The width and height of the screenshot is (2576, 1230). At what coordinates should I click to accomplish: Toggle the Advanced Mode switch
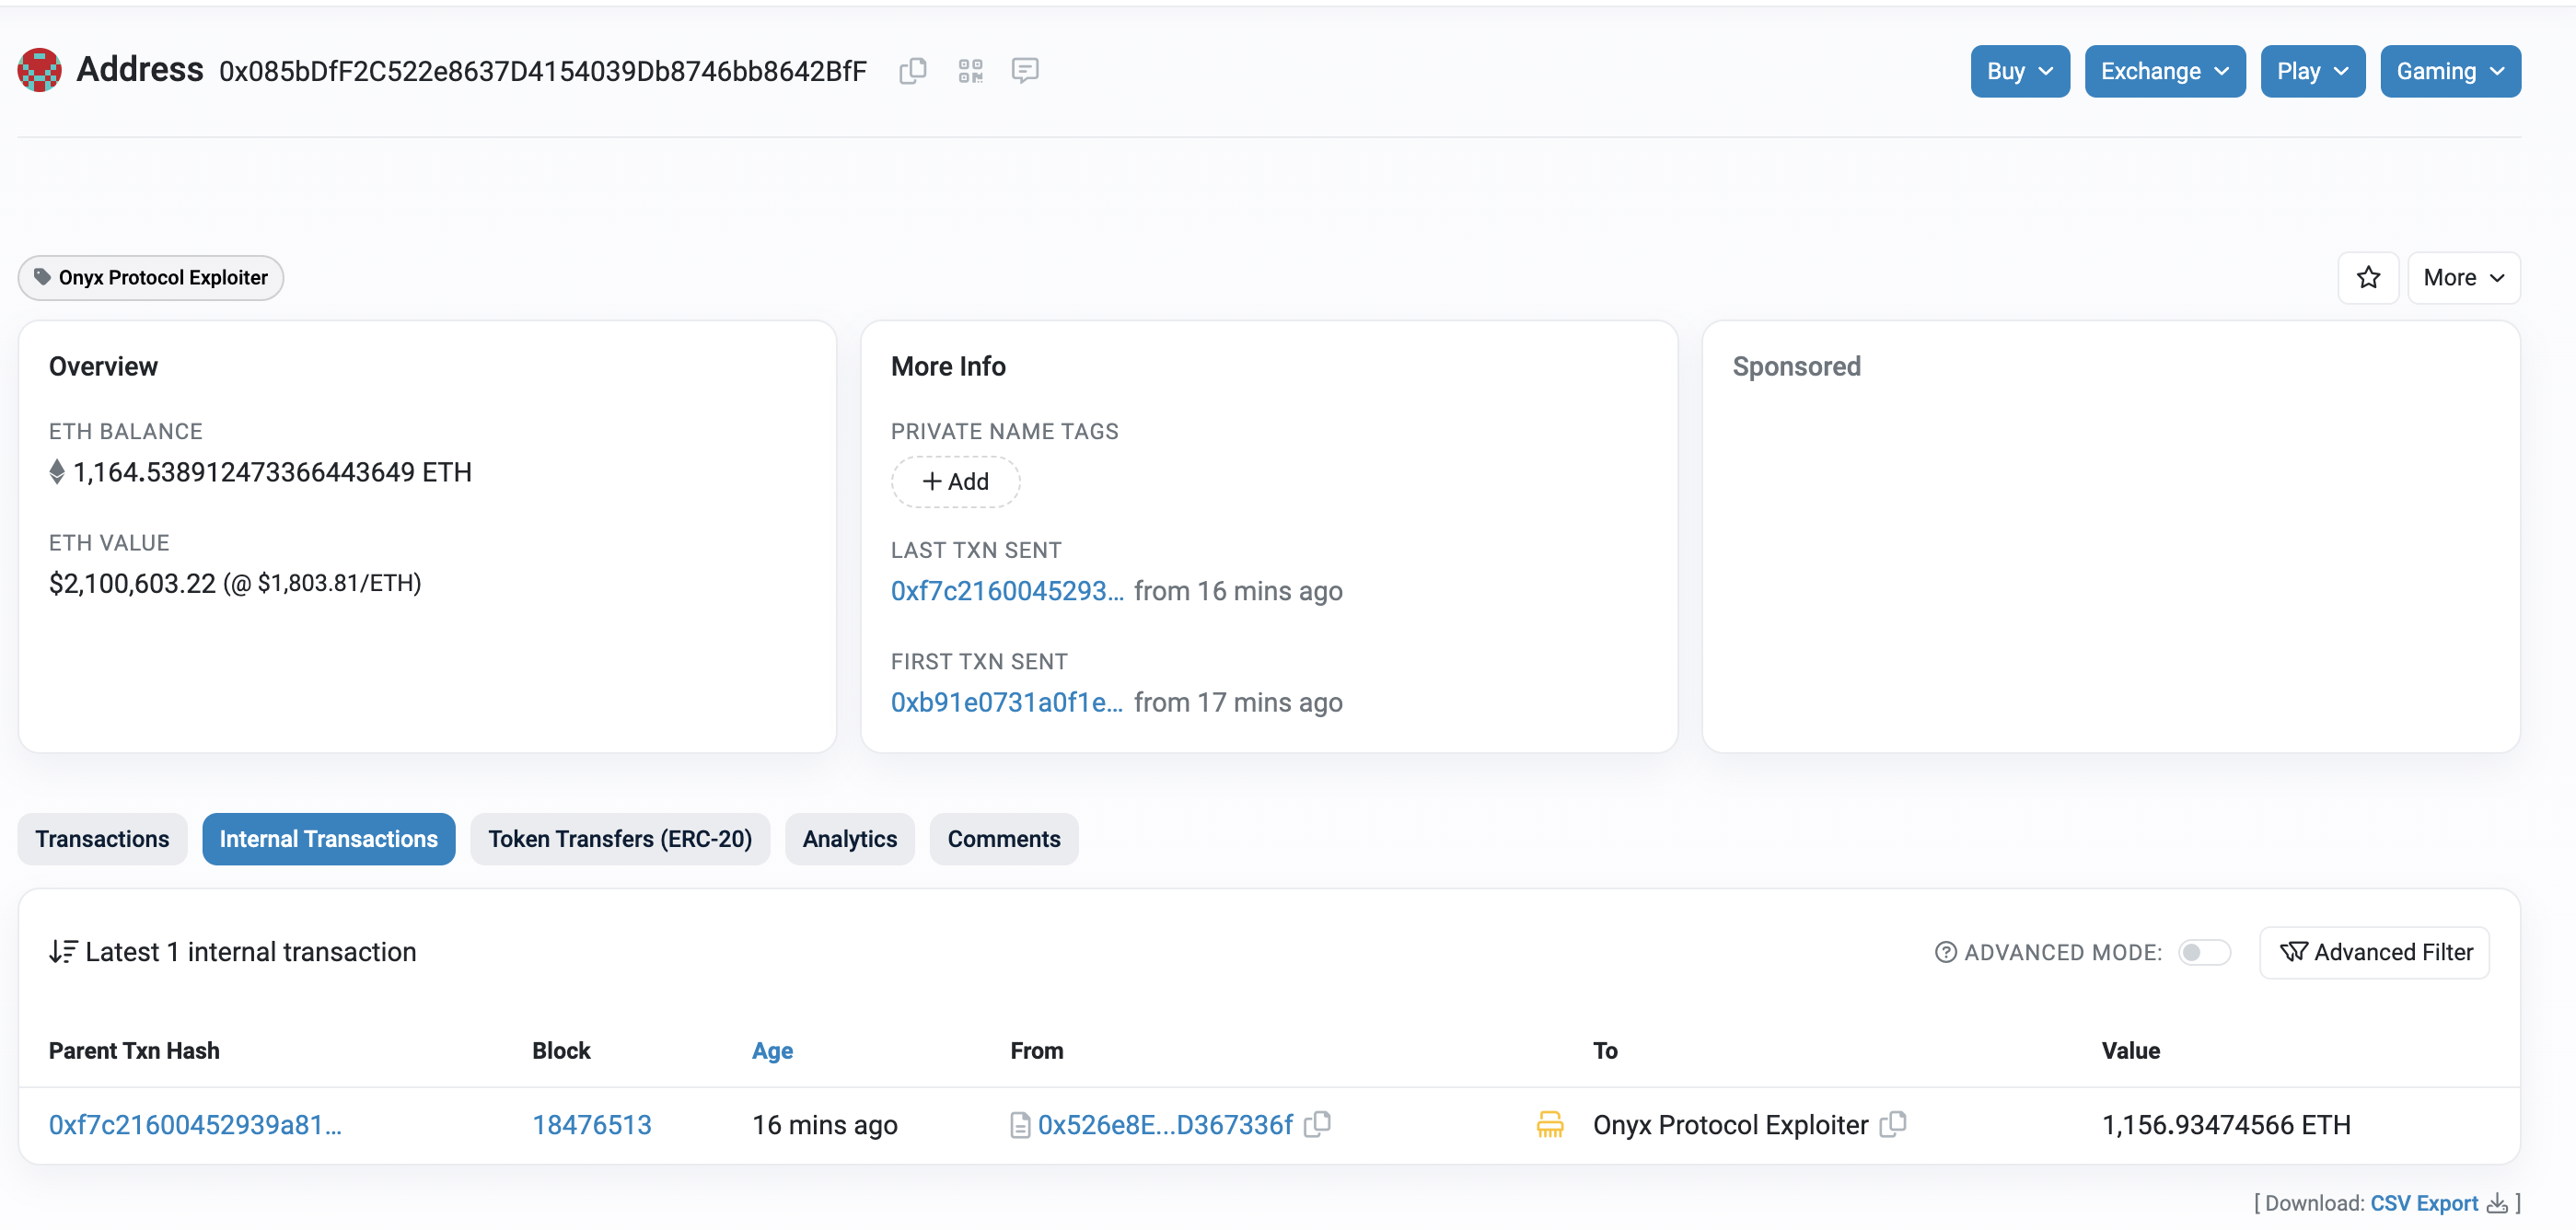pos(2203,952)
